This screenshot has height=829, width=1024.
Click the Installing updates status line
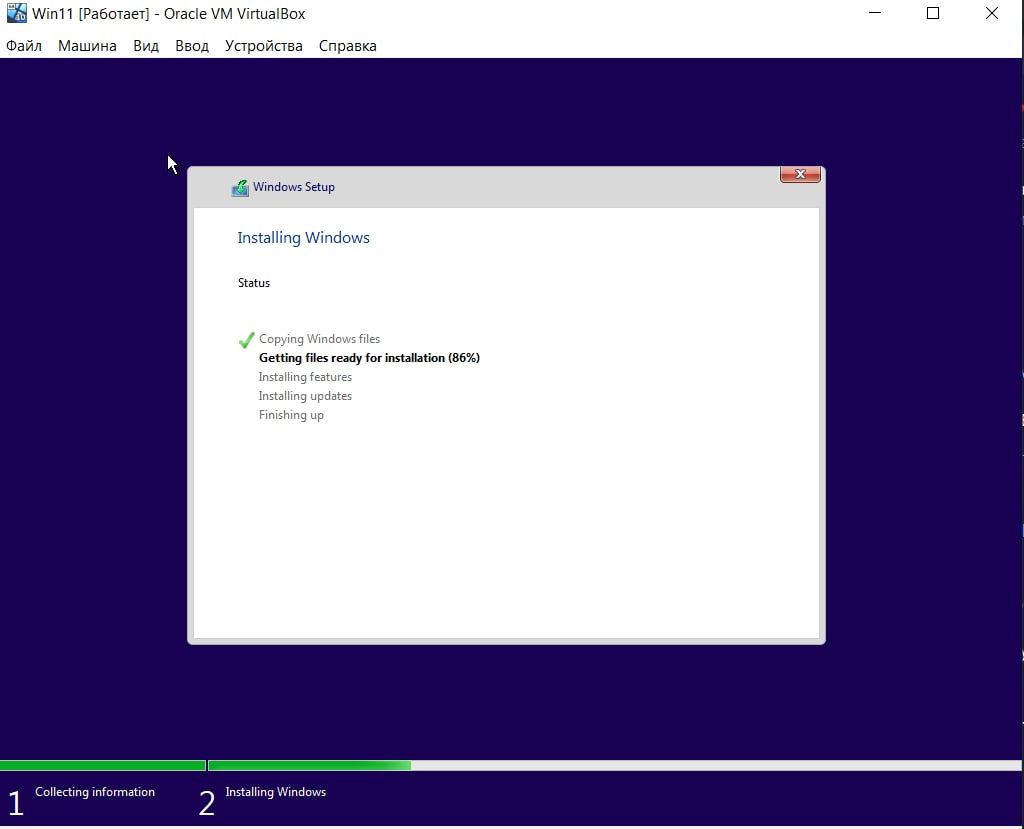click(x=305, y=396)
